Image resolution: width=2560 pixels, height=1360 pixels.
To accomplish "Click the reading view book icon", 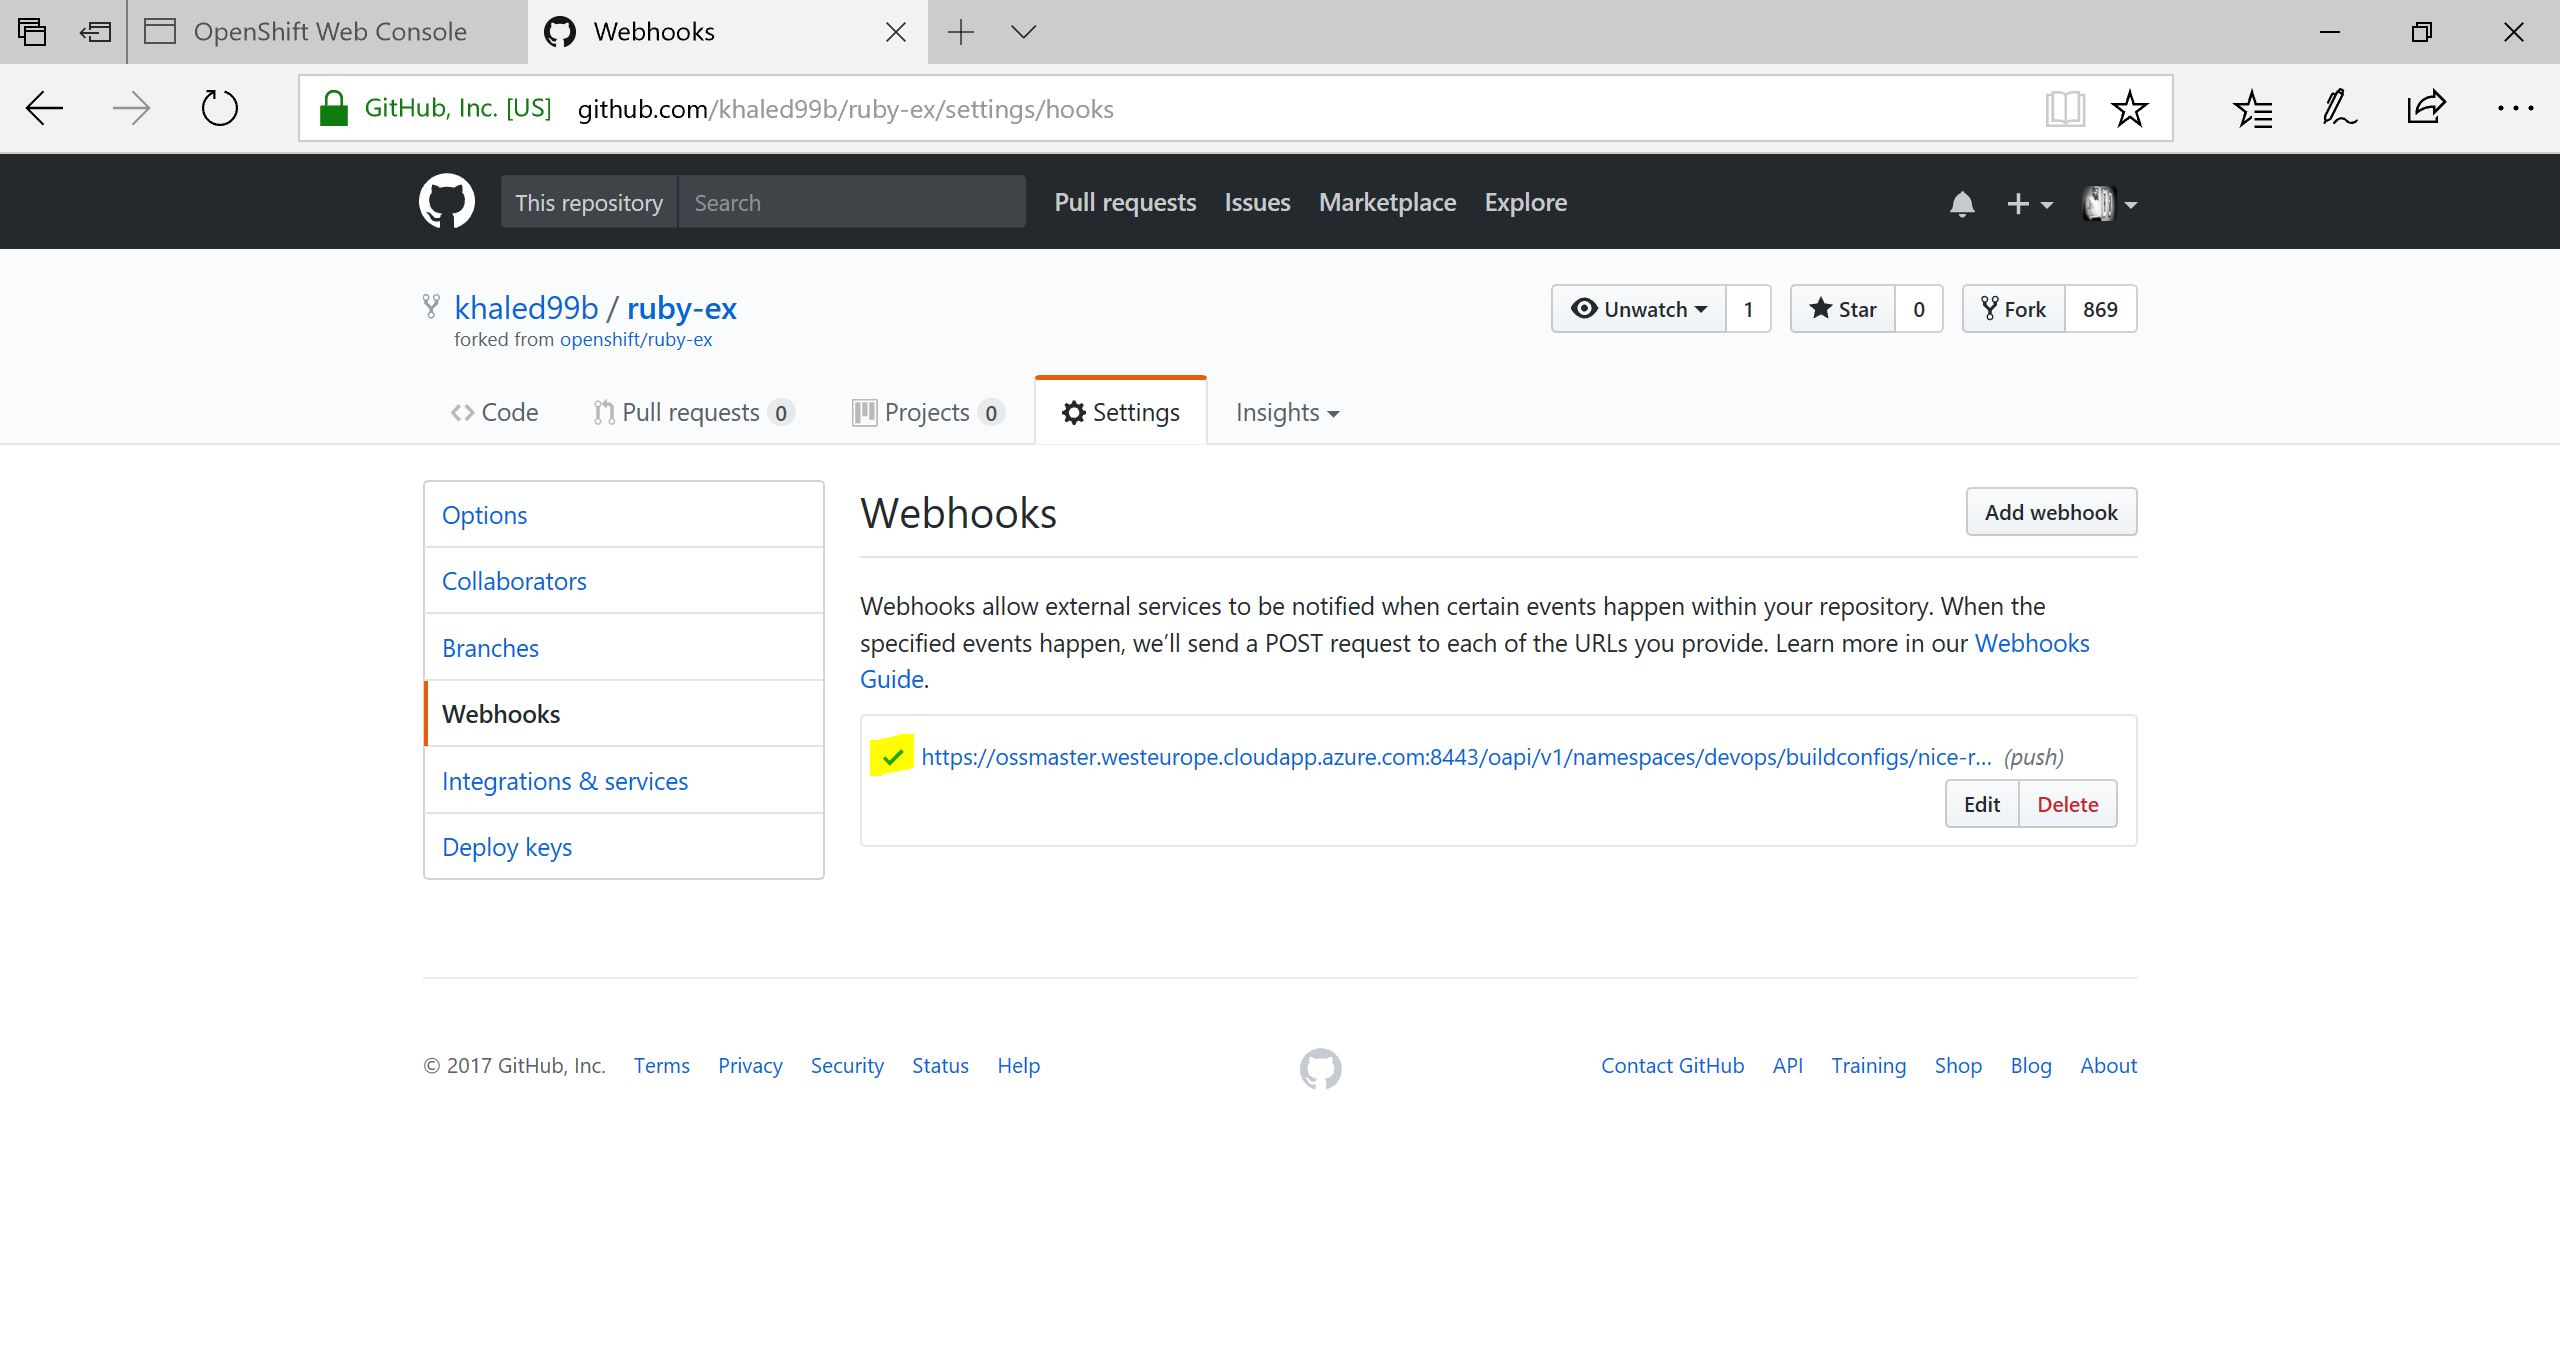I will pos(2064,108).
